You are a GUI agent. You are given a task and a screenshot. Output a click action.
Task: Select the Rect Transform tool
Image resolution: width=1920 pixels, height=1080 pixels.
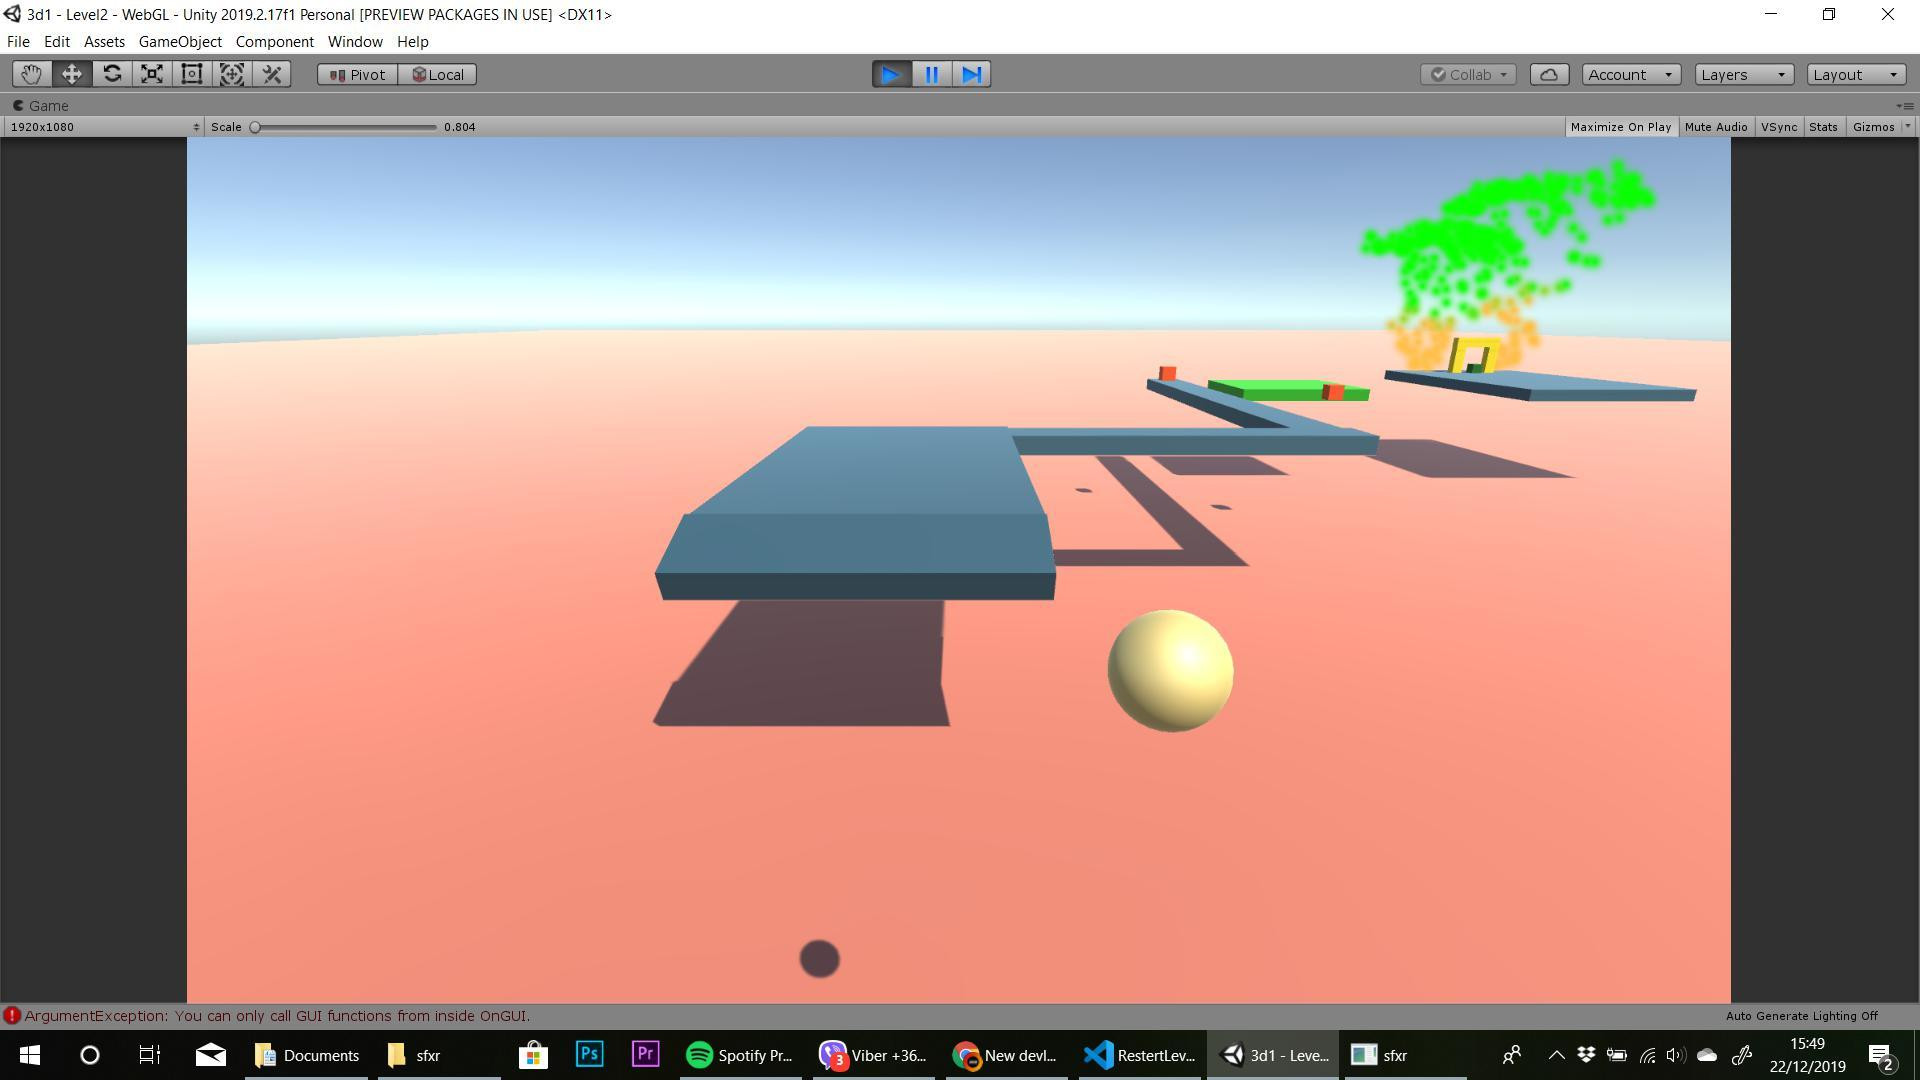click(x=192, y=74)
